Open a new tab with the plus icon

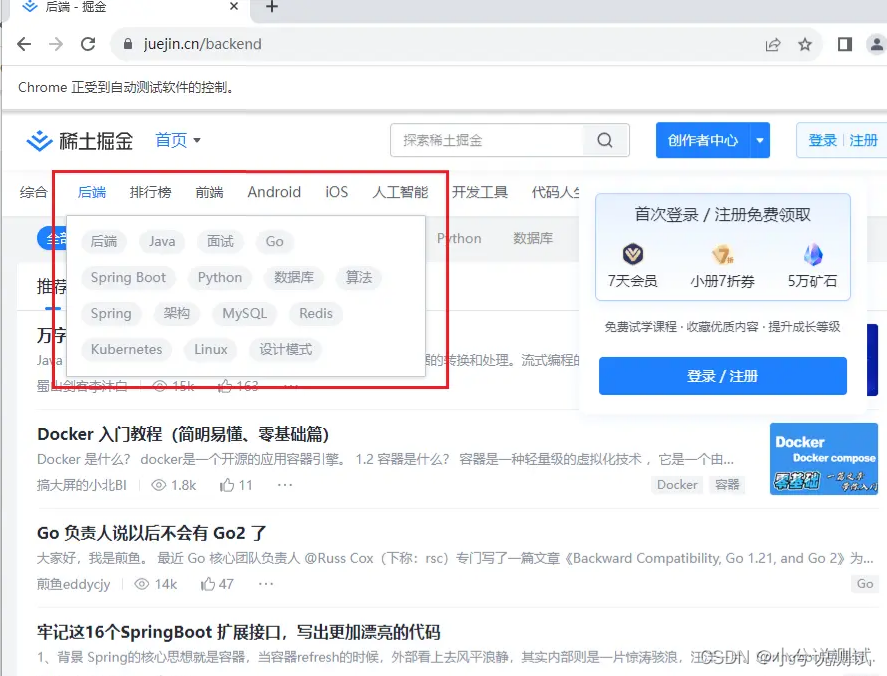tap(272, 7)
